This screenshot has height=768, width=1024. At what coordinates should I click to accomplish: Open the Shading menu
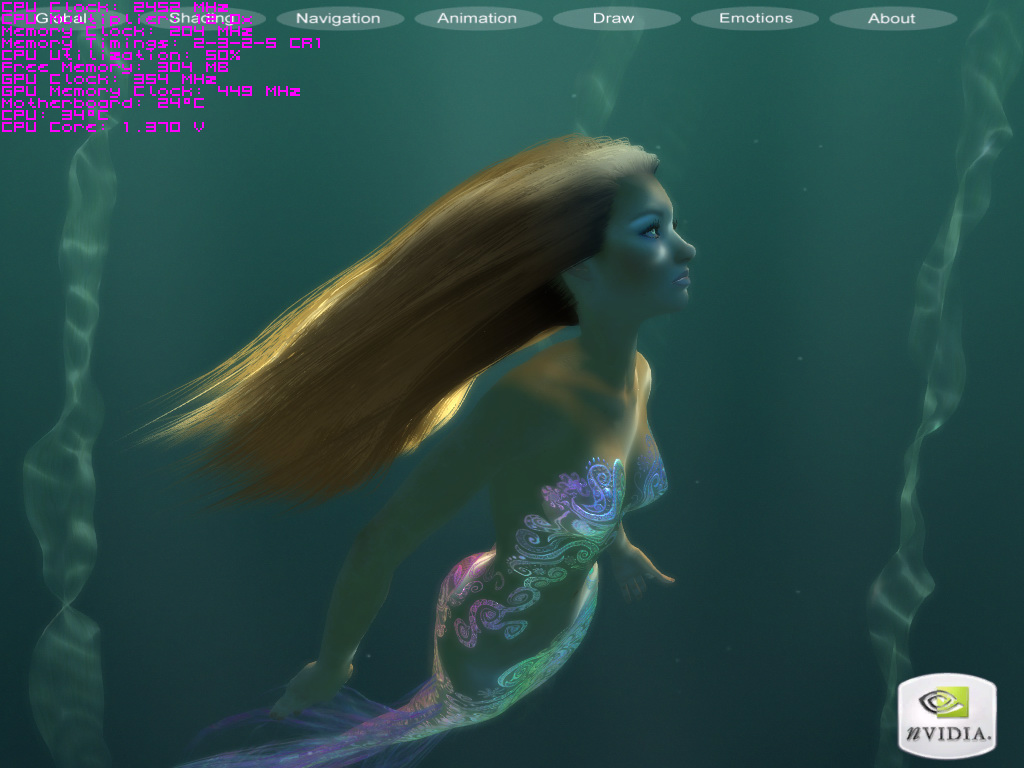(202, 18)
